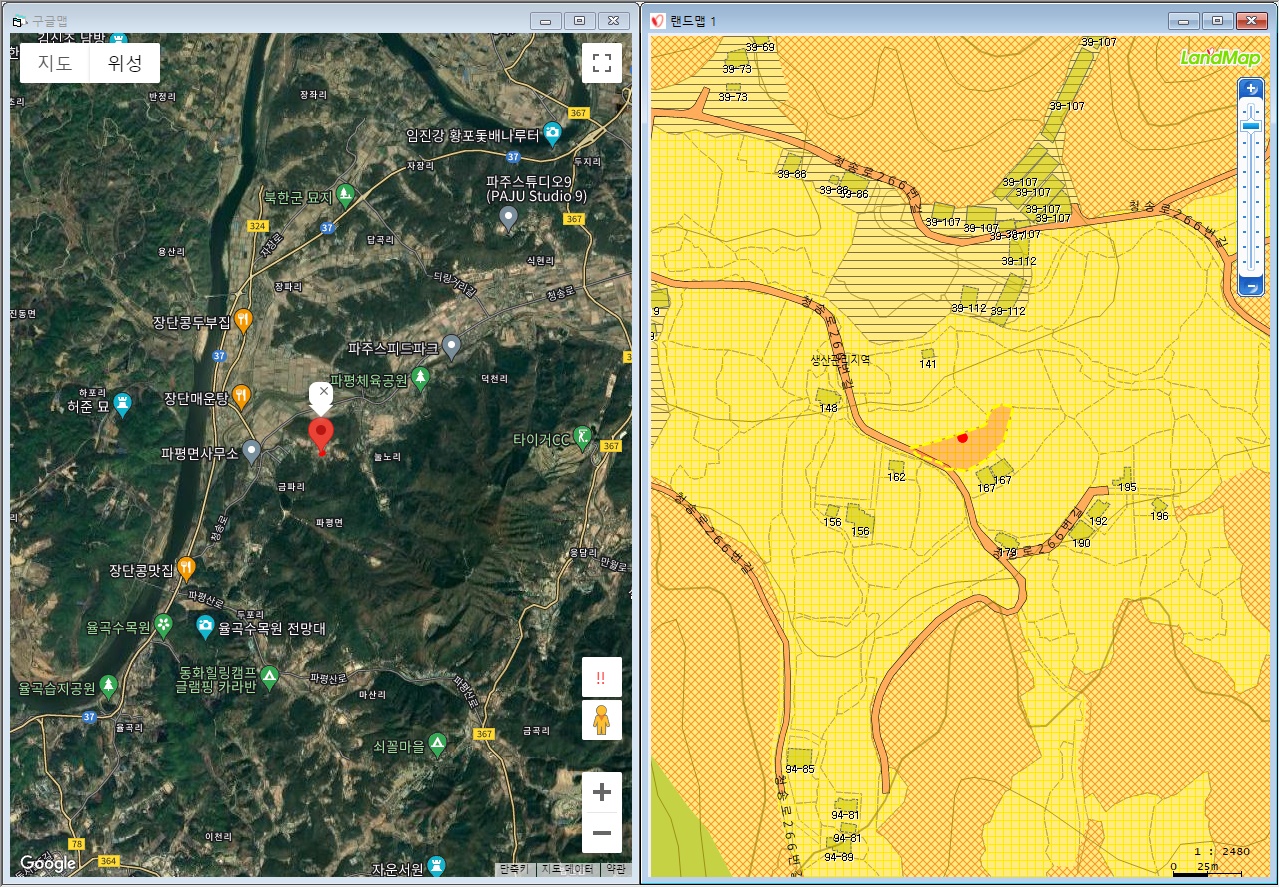Image resolution: width=1280 pixels, height=888 pixels.
Task: Click 장단콩두부집 restaurant icon
Action: tap(243, 319)
